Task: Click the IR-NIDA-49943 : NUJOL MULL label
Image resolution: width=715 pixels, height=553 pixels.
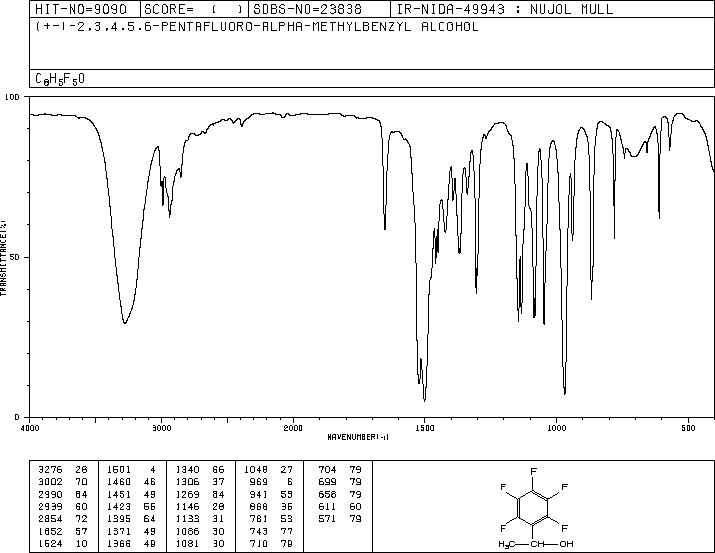Action: point(505,9)
